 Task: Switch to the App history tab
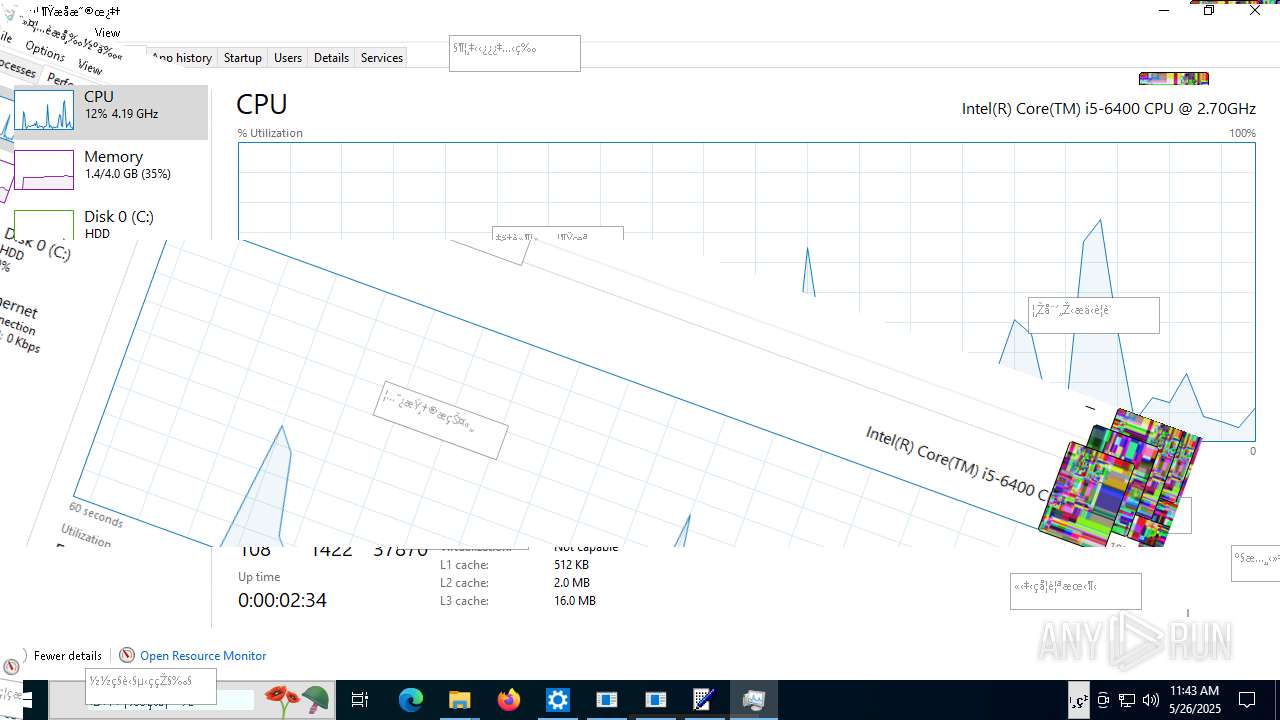(182, 58)
